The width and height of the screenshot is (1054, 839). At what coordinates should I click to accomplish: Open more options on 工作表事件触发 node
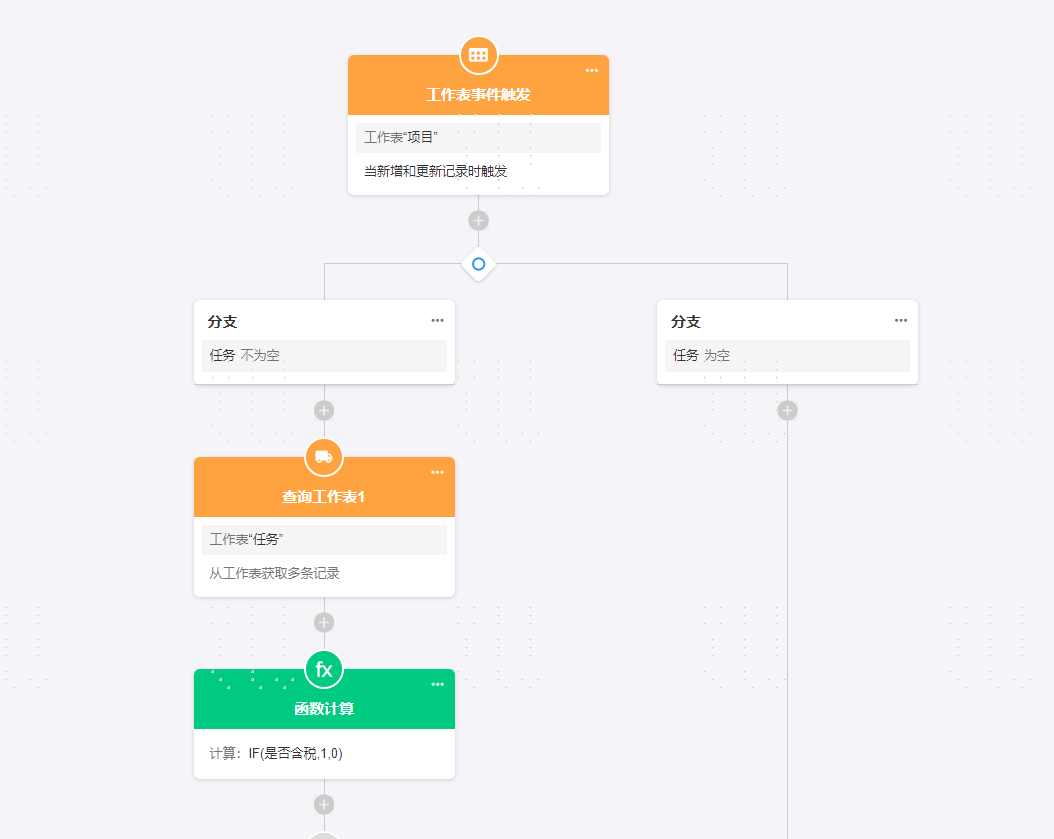coord(592,70)
